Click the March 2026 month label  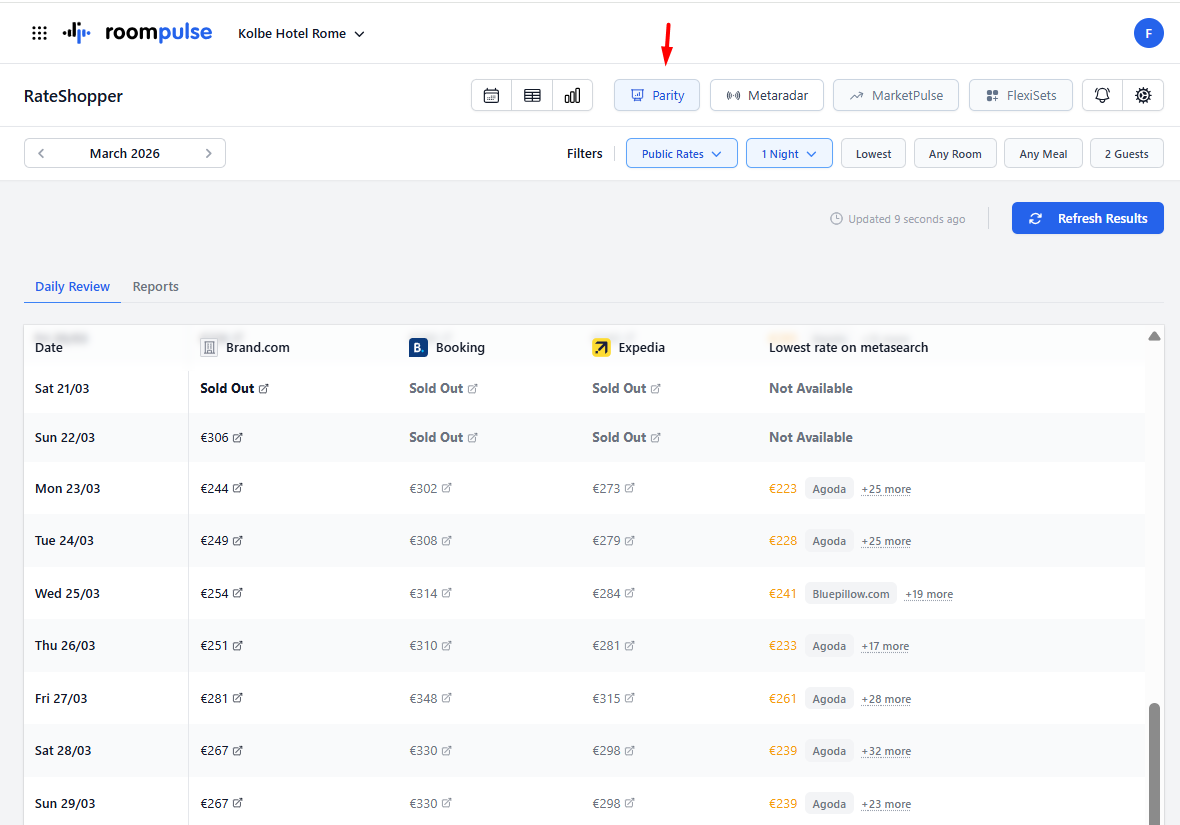[125, 154]
